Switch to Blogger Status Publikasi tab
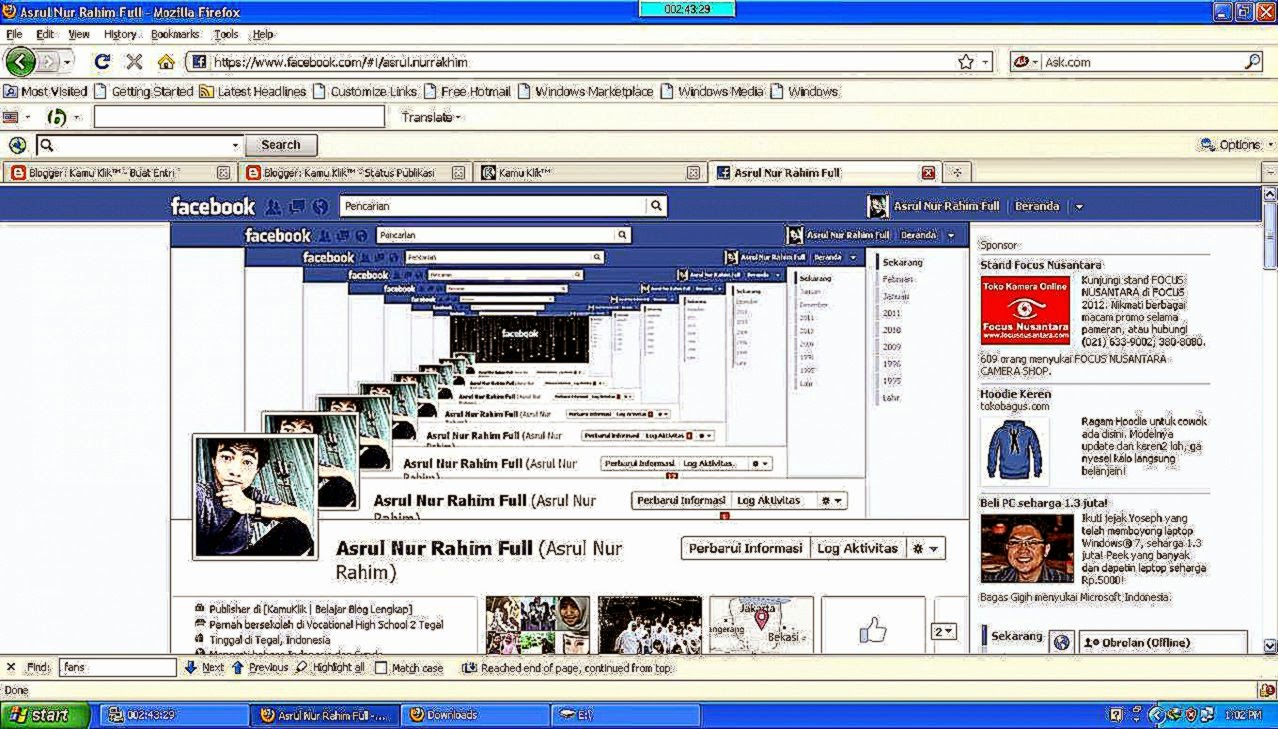 [355, 173]
